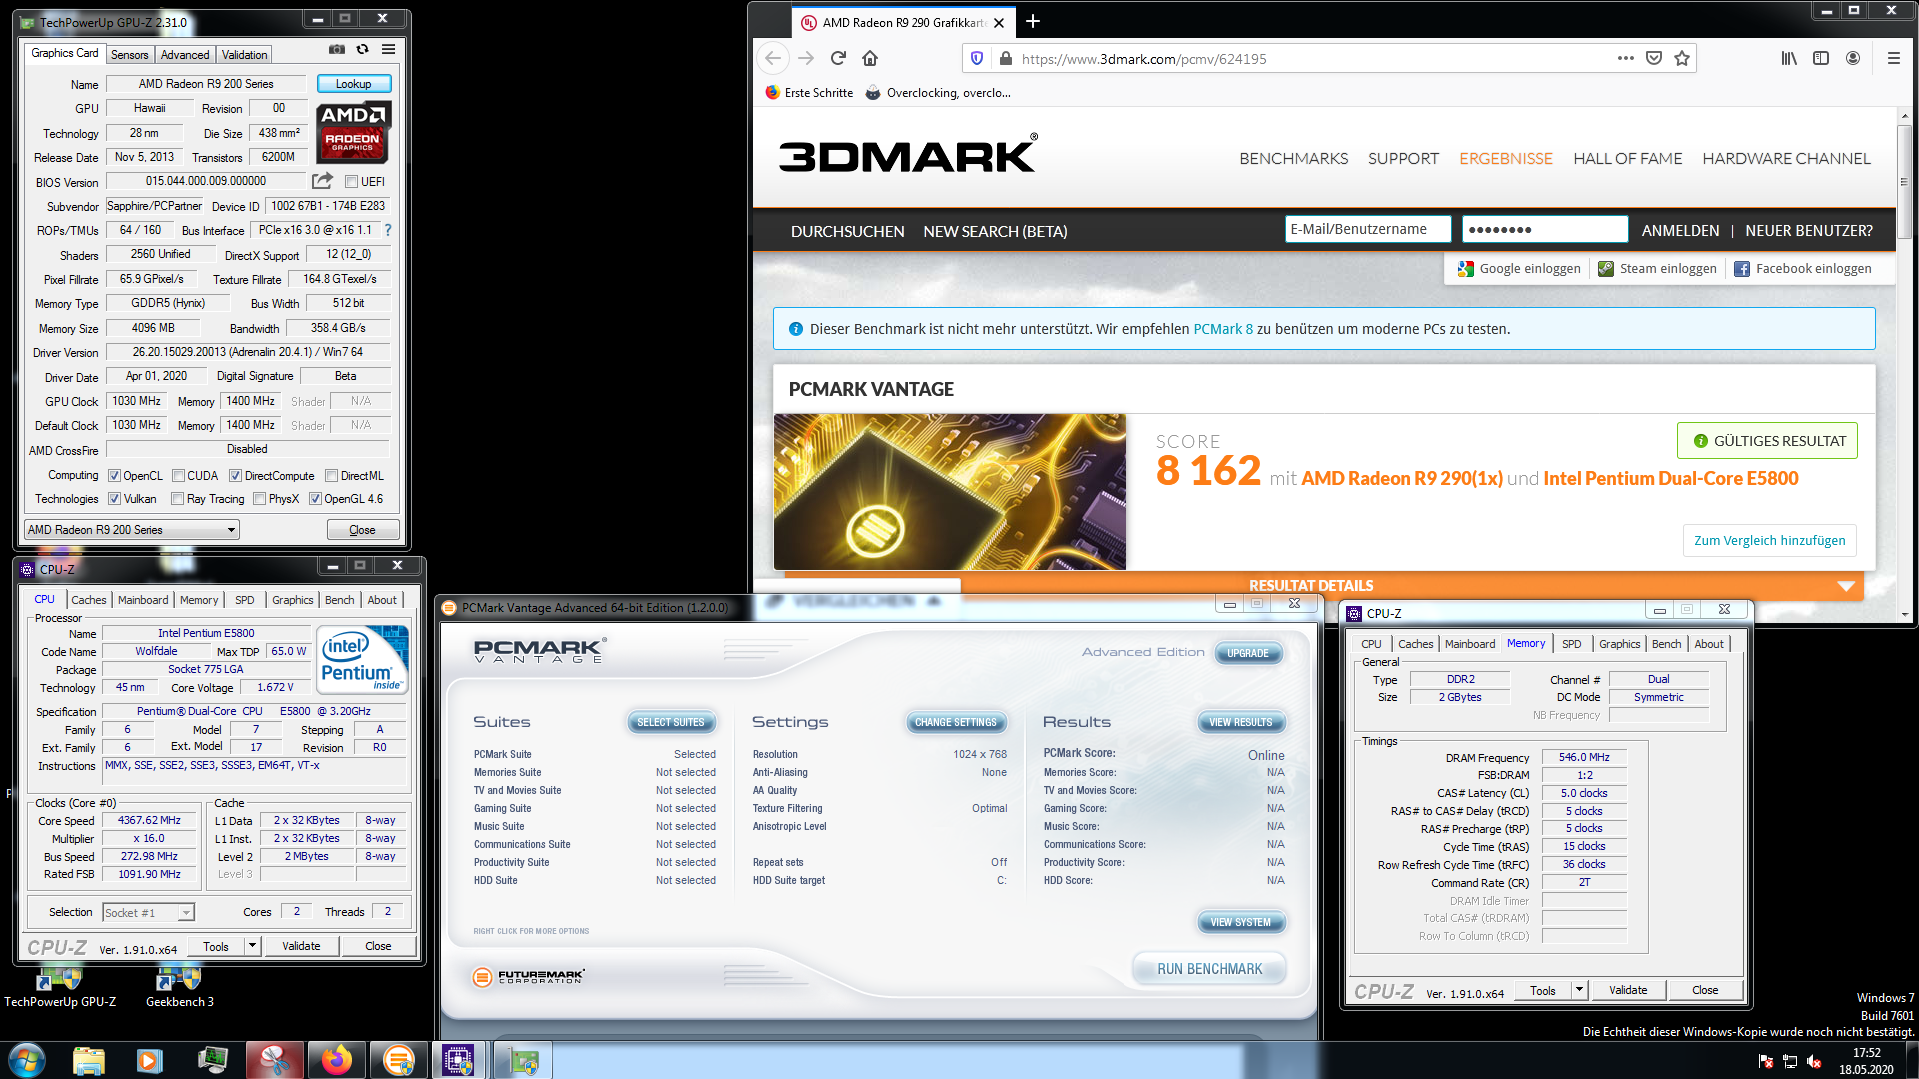1919x1079 pixels.
Task: Click Zum Vergleich hinzufügen button
Action: click(1769, 540)
